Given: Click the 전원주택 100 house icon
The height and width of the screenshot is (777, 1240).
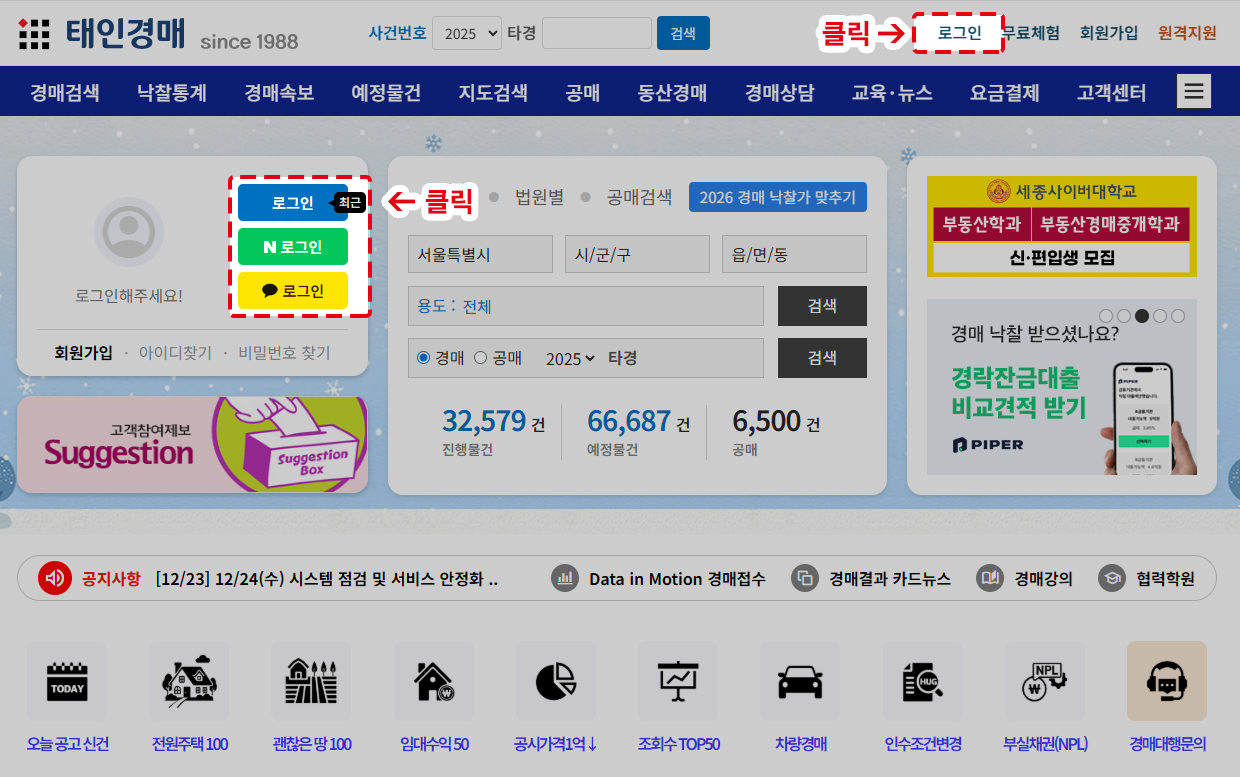Looking at the screenshot, I should point(189,682).
